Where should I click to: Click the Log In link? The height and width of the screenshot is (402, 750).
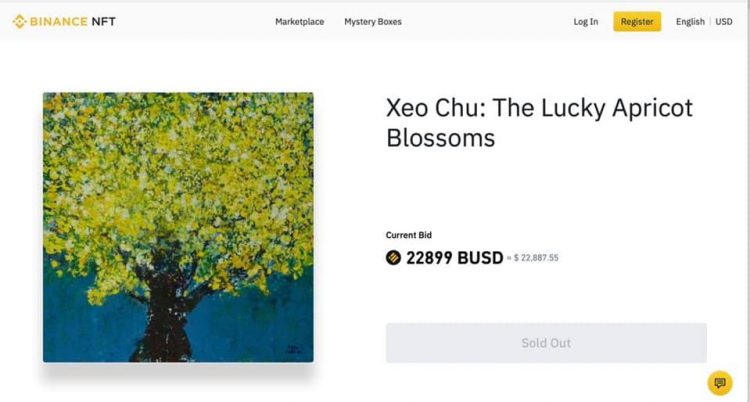586,22
